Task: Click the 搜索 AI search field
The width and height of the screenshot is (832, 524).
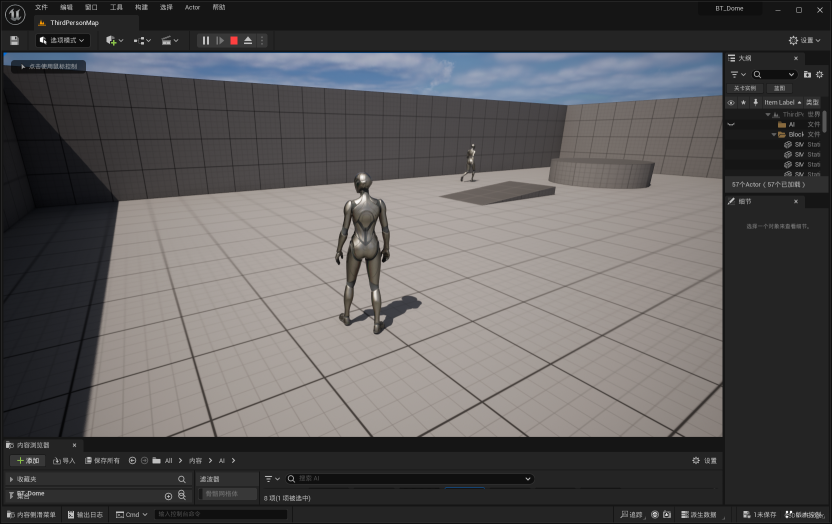Action: pyautogui.click(x=410, y=478)
